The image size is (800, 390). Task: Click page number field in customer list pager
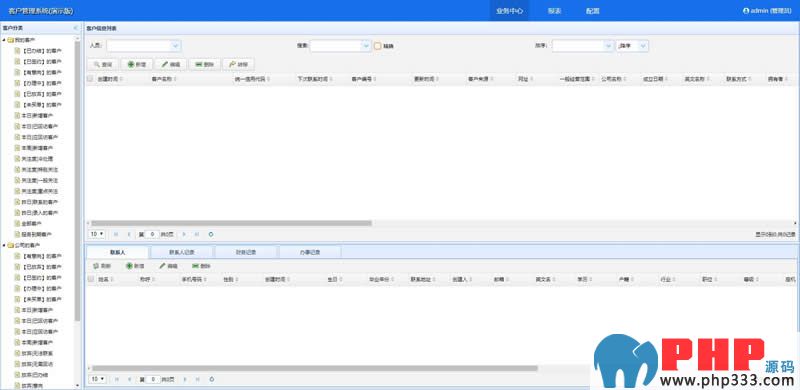[152, 234]
